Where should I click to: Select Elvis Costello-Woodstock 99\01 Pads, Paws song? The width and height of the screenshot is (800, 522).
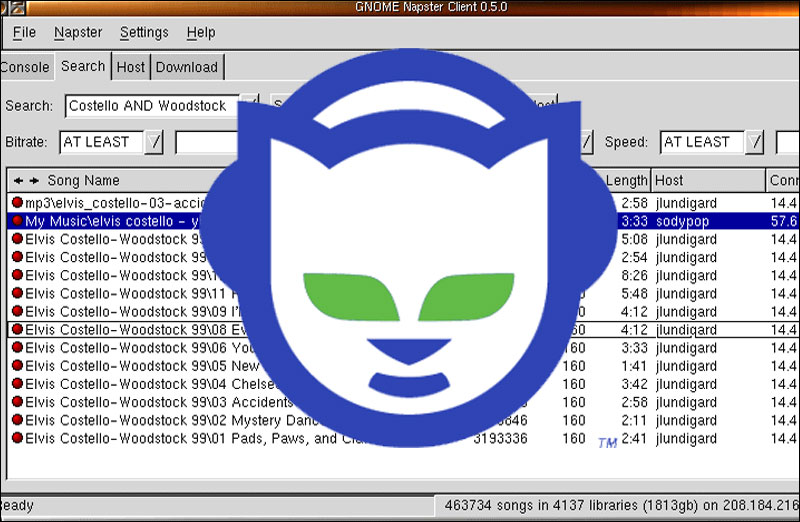click(404, 438)
